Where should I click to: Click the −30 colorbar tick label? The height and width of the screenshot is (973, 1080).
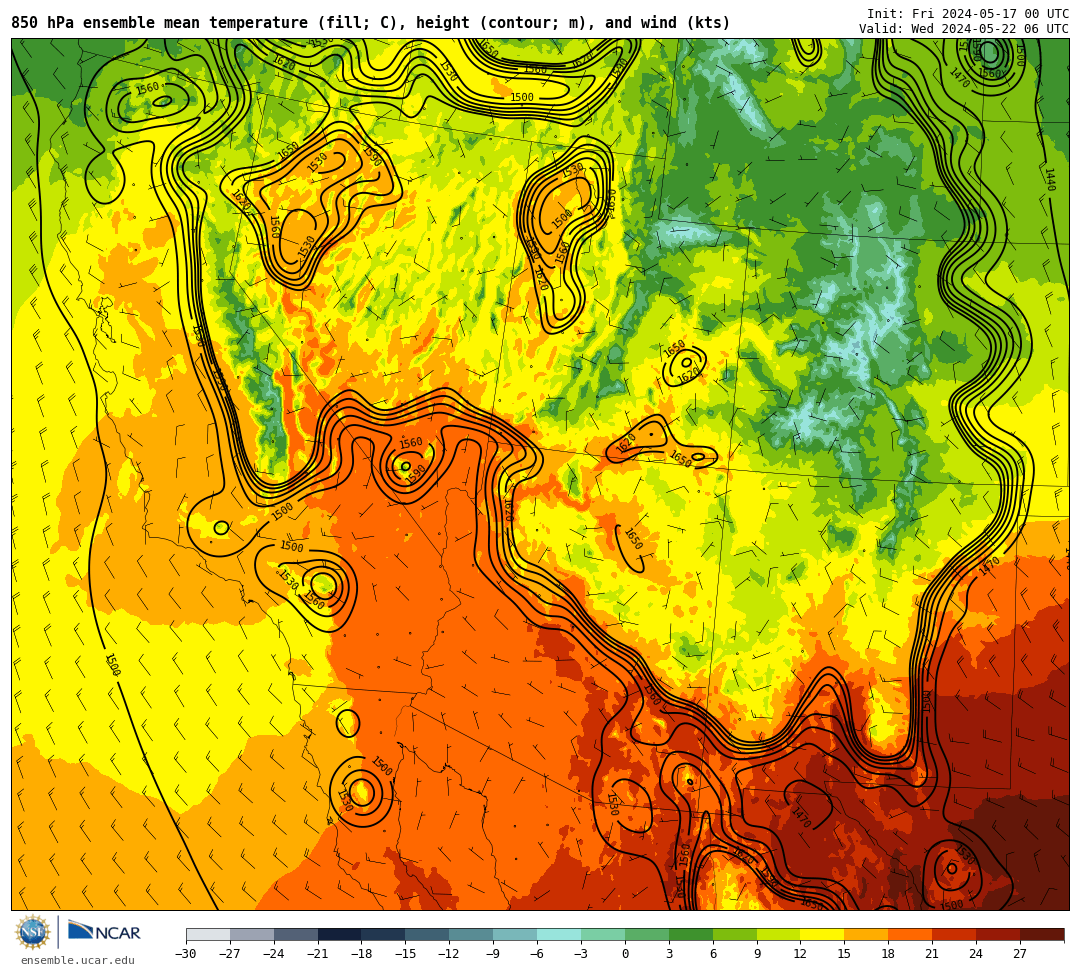[x=185, y=954]
